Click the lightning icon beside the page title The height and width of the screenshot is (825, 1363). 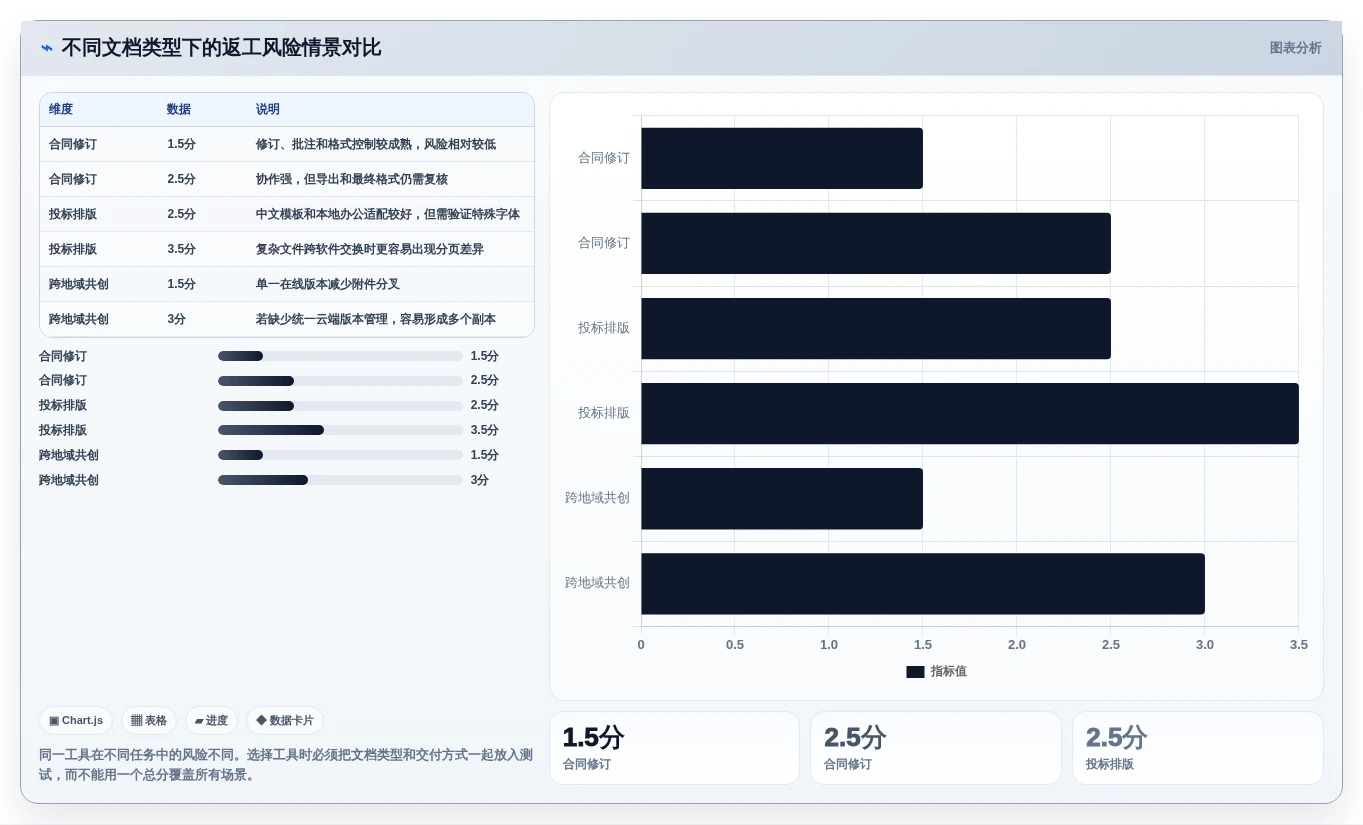(47, 48)
